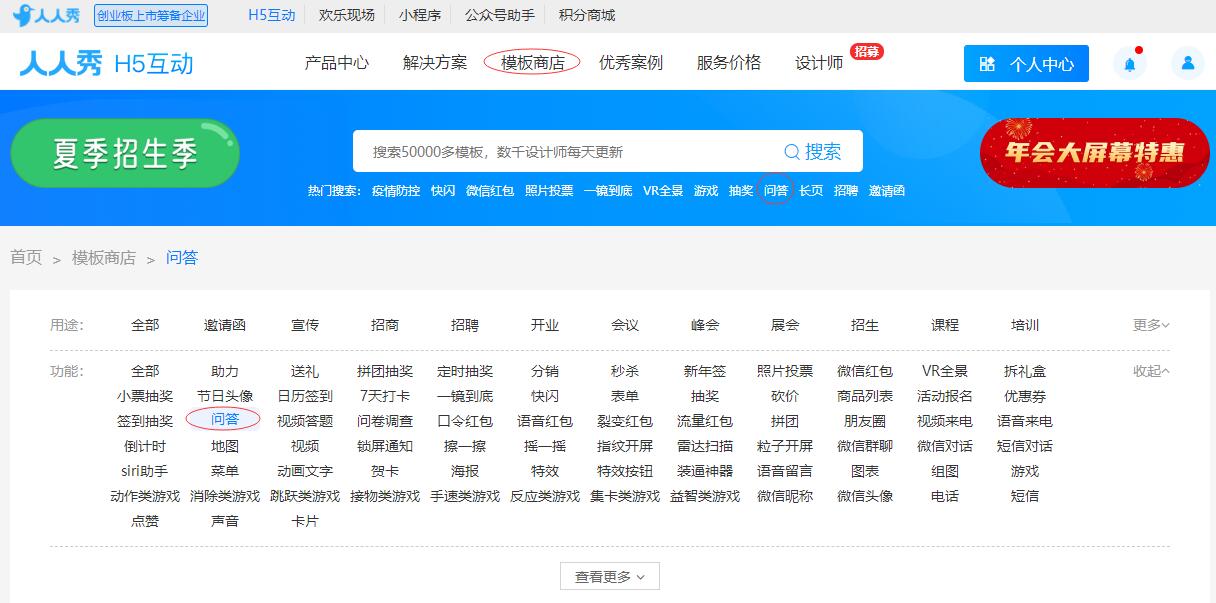Collapse the 功能 list via 收起
This screenshot has height=603, width=1216.
pos(1151,371)
